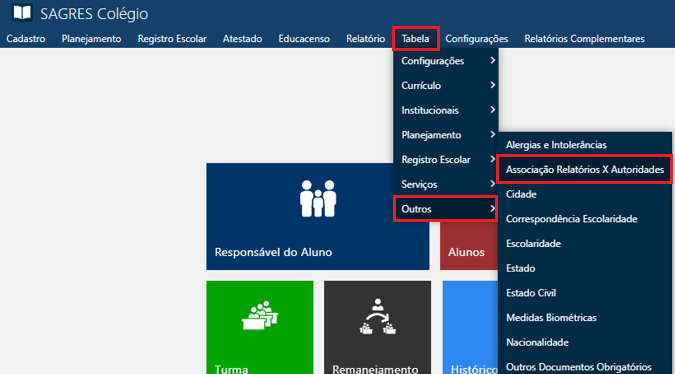Image resolution: width=675 pixels, height=374 pixels.
Task: Expand Configurações submenu under Tabela
Action: [x=446, y=61]
